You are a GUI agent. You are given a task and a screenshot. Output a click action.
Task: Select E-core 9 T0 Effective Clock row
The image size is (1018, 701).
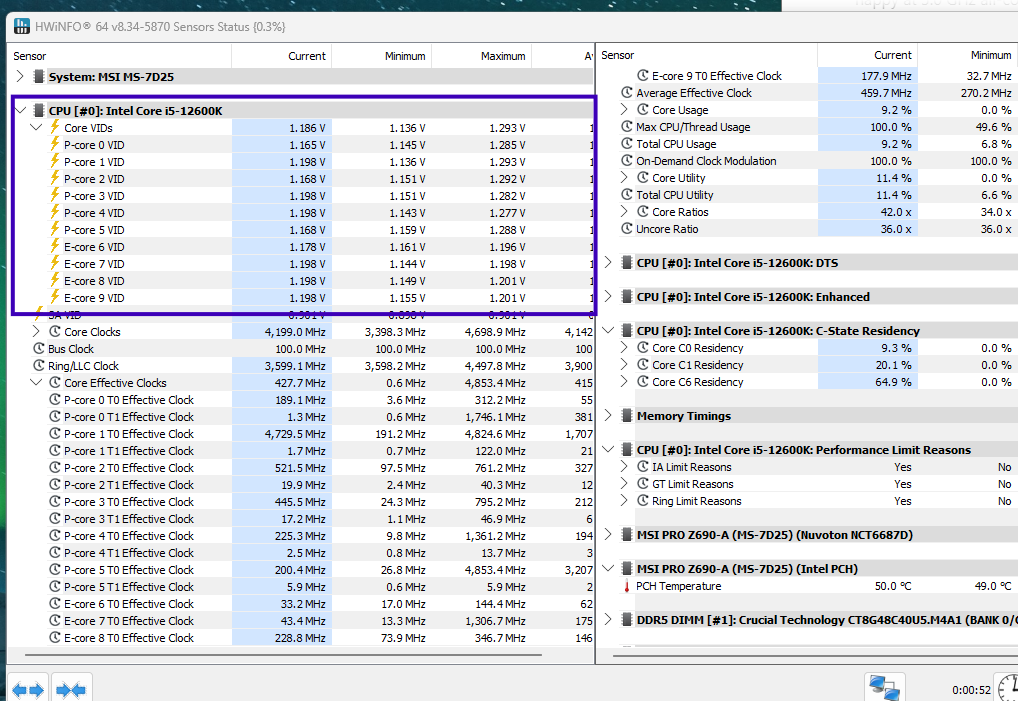(x=807, y=76)
